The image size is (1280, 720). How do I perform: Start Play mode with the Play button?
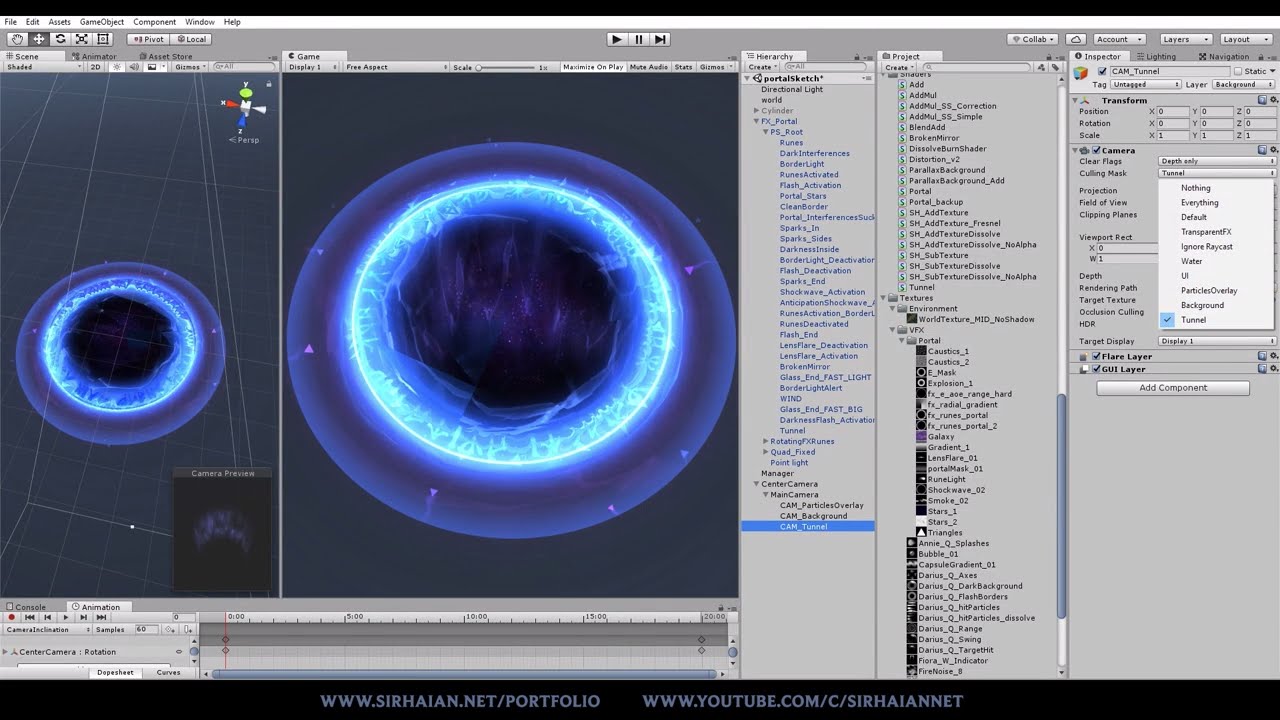617,39
